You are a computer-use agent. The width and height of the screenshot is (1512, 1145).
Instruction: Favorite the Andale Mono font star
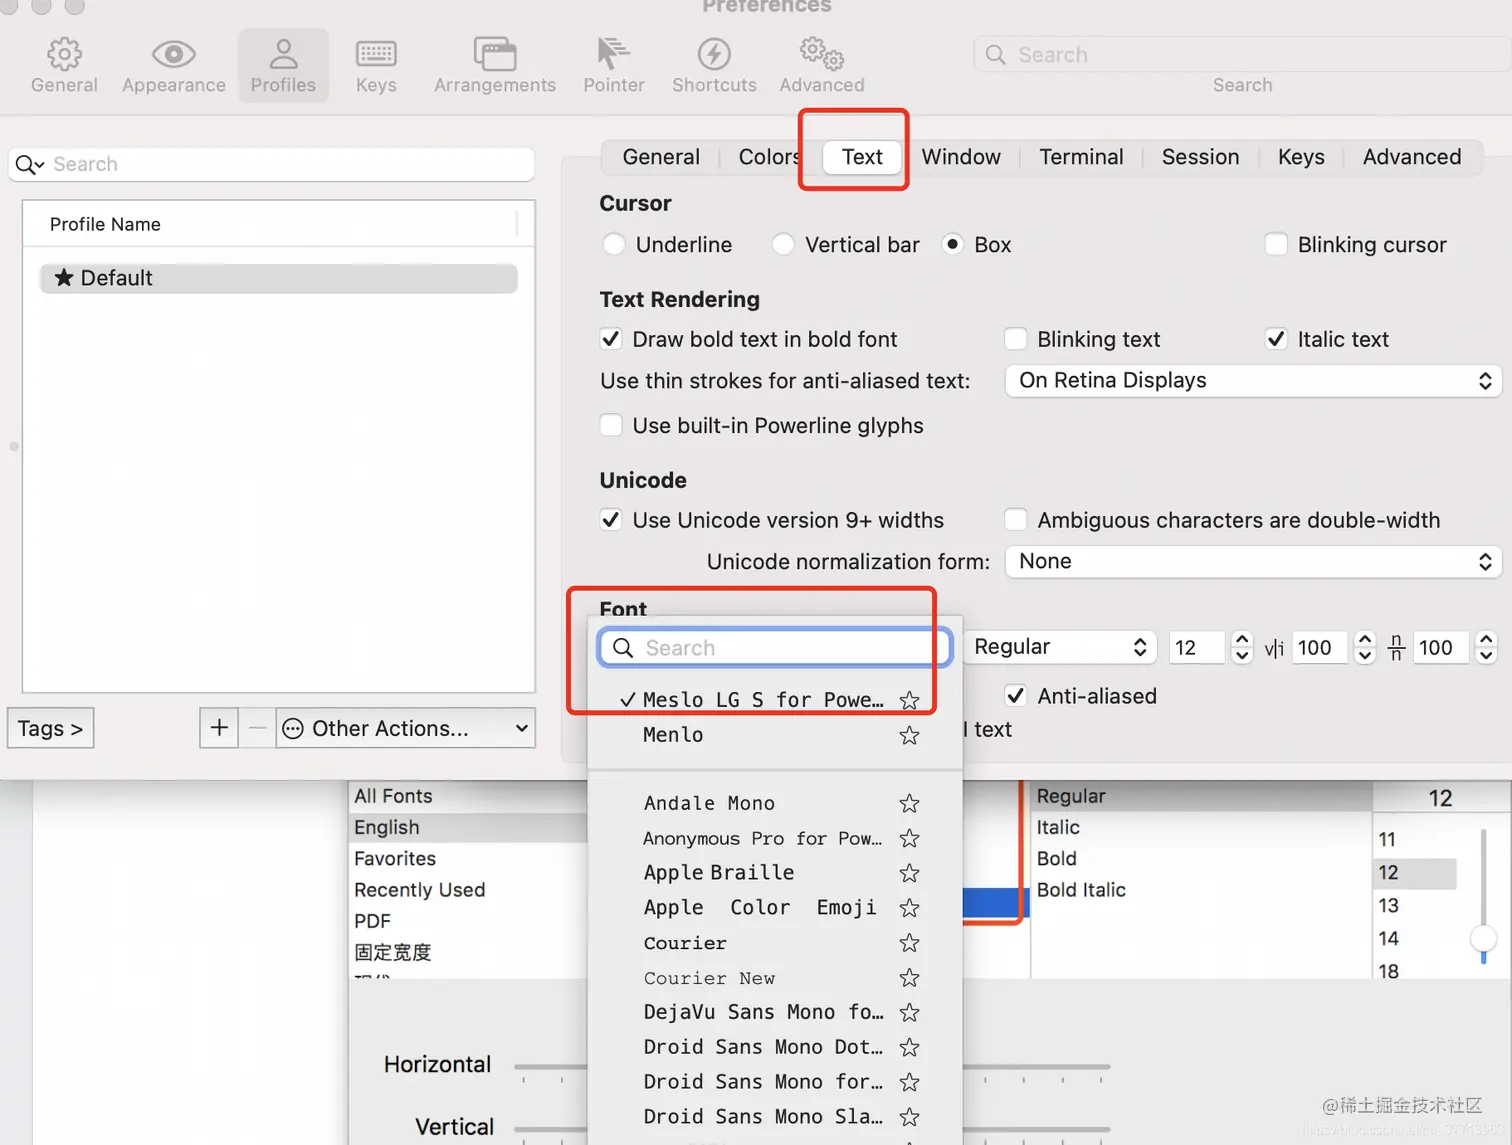point(909,803)
